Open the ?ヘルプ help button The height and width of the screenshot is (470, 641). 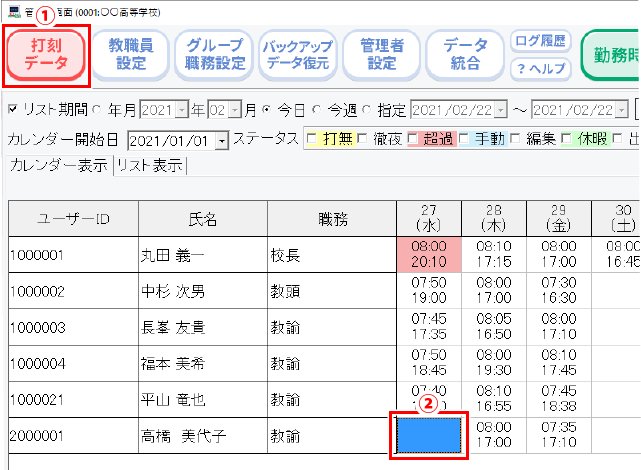[540, 69]
